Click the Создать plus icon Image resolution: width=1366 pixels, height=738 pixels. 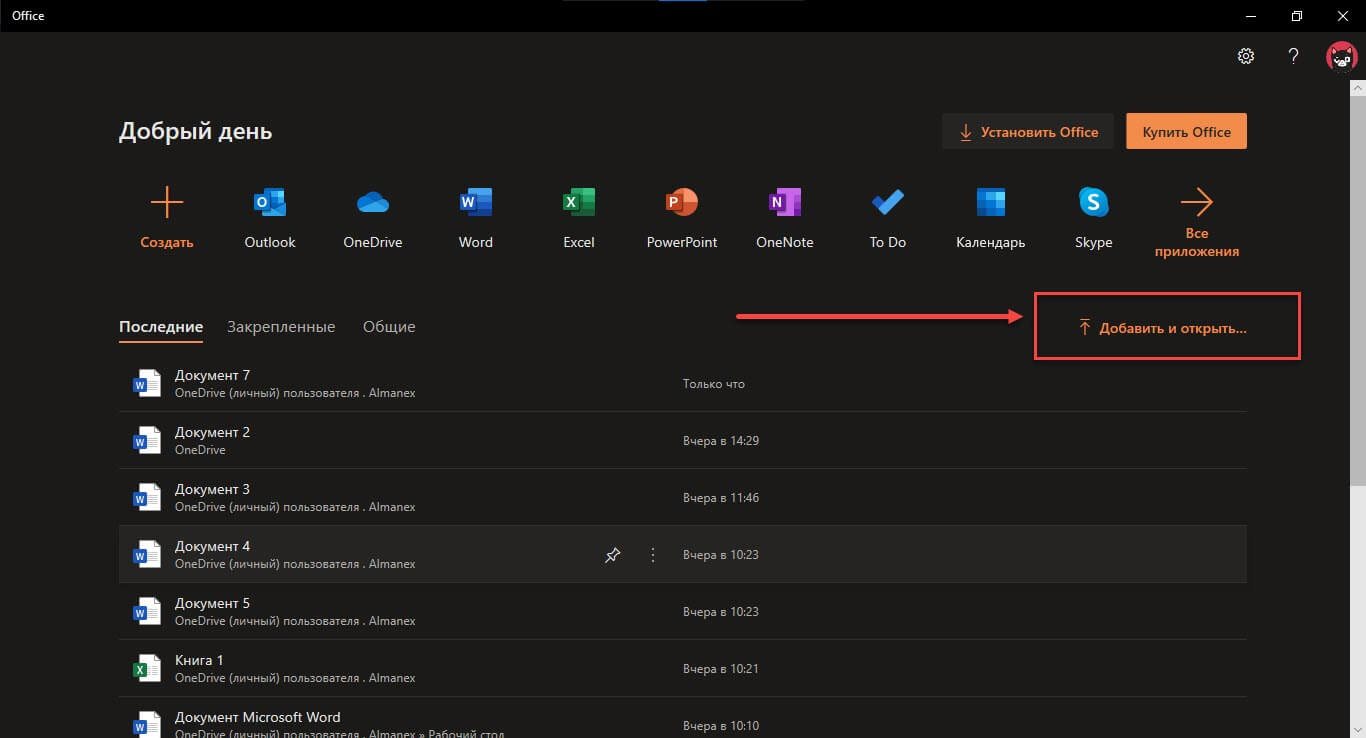coord(166,203)
